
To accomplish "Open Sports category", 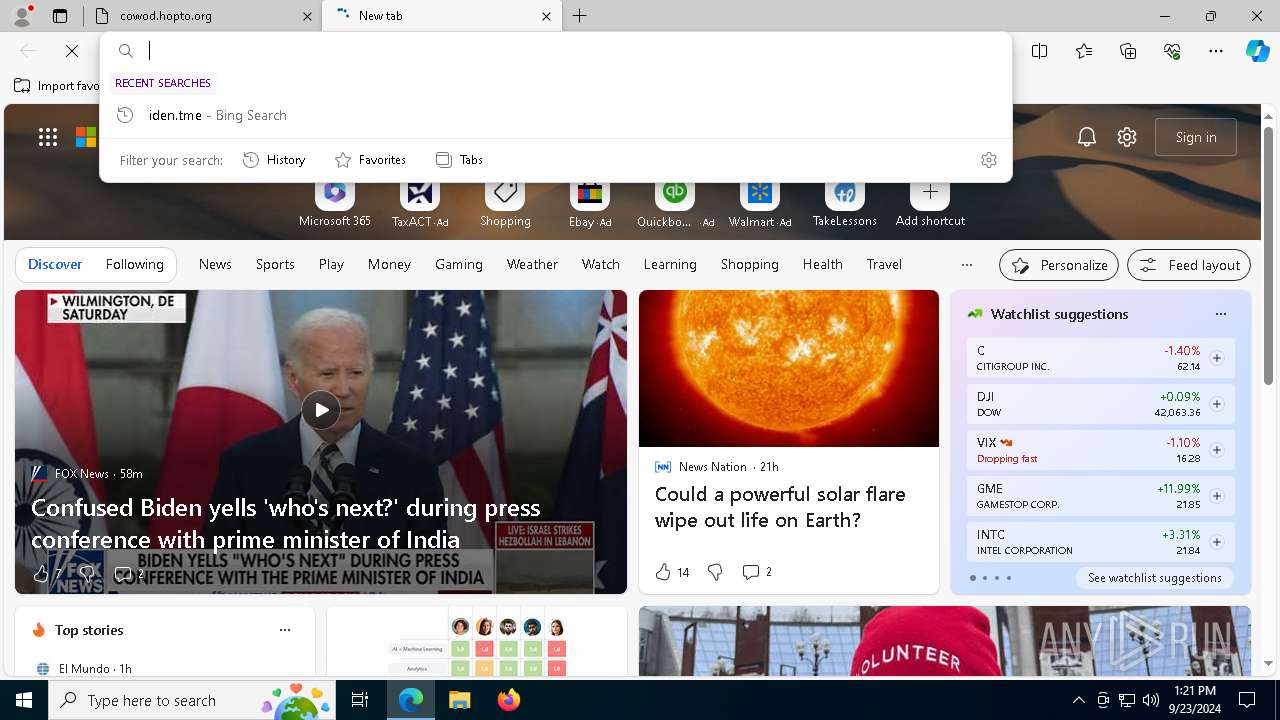I will click(275, 265).
